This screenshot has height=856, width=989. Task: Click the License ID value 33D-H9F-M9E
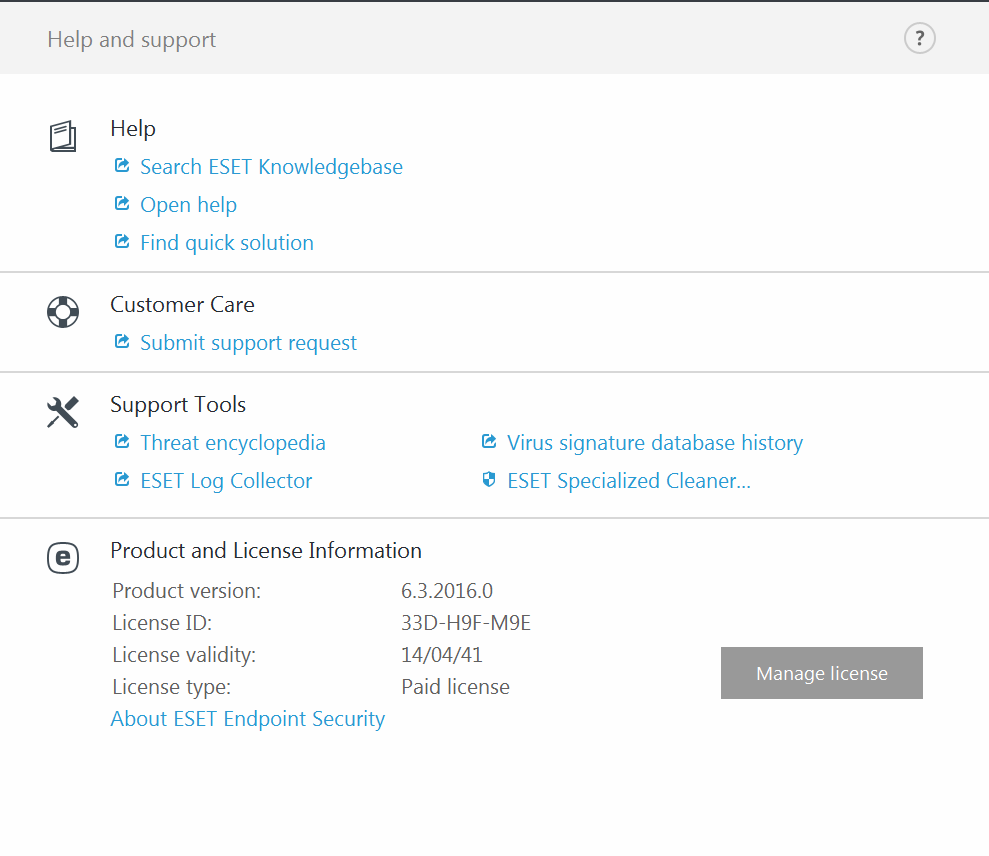click(465, 623)
